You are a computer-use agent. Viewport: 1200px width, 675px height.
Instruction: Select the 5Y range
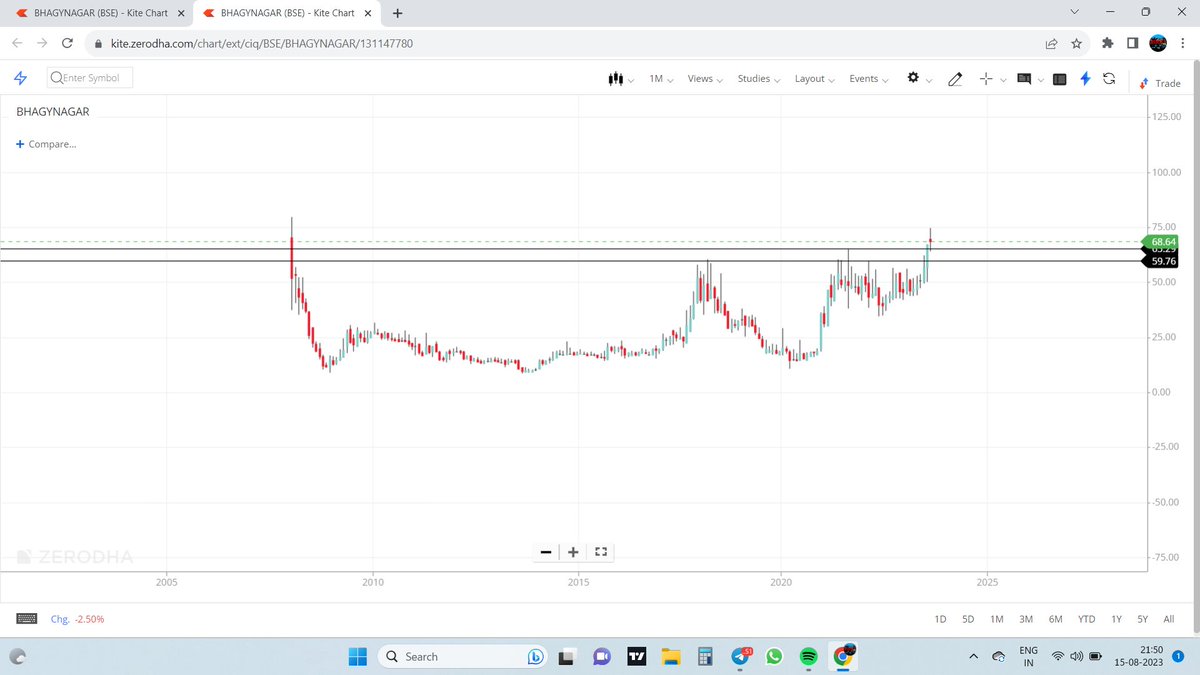point(1143,619)
